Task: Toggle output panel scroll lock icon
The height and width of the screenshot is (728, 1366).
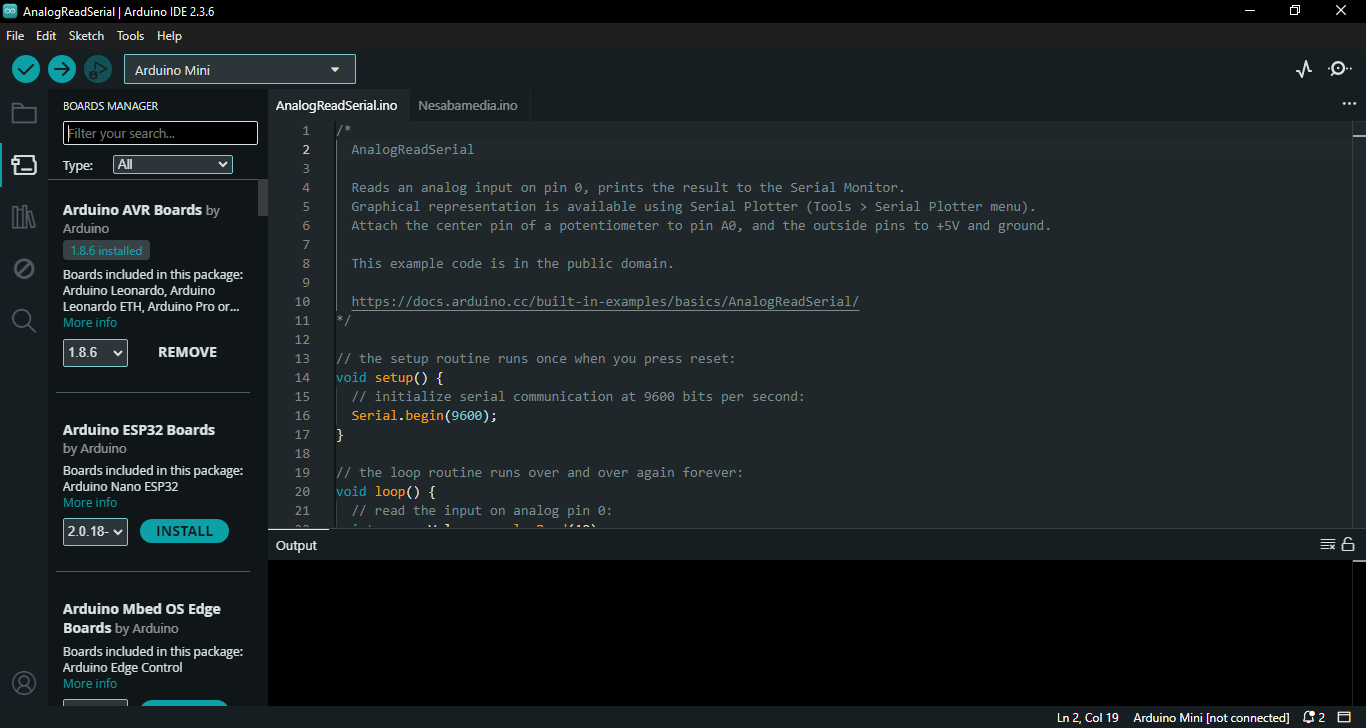Action: pos(1348,545)
